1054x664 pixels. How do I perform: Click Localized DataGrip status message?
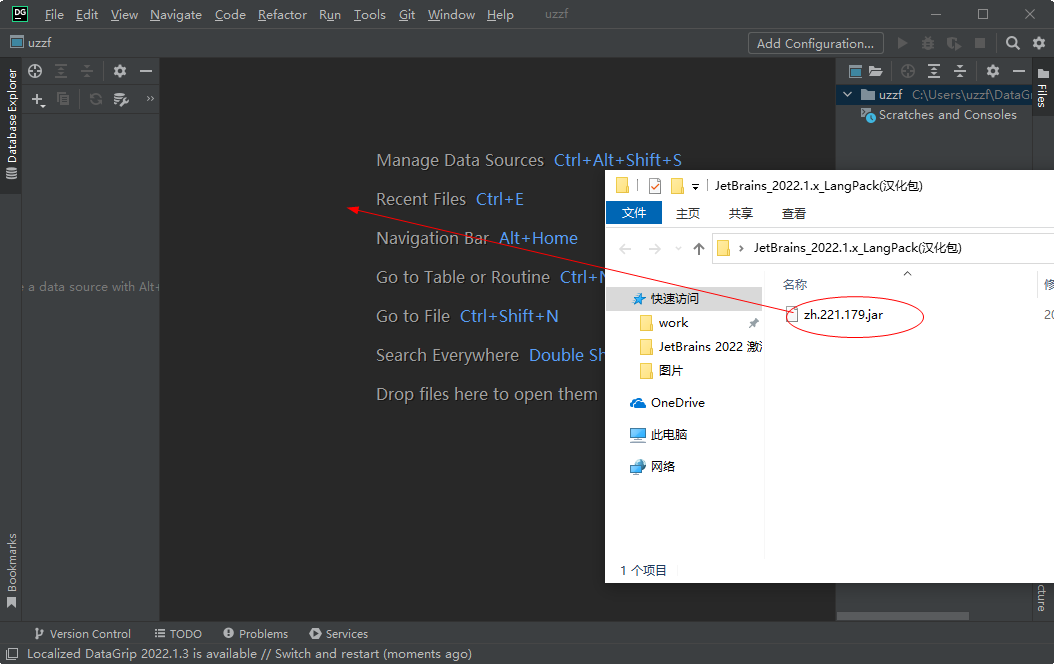[x=249, y=654]
